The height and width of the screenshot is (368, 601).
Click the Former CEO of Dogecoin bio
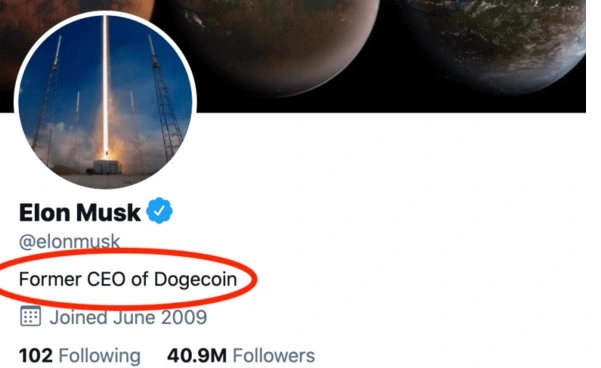click(128, 279)
